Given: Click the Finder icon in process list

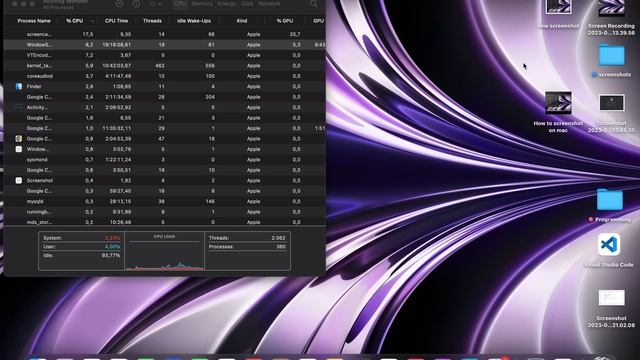Looking at the screenshot, I should (19, 87).
